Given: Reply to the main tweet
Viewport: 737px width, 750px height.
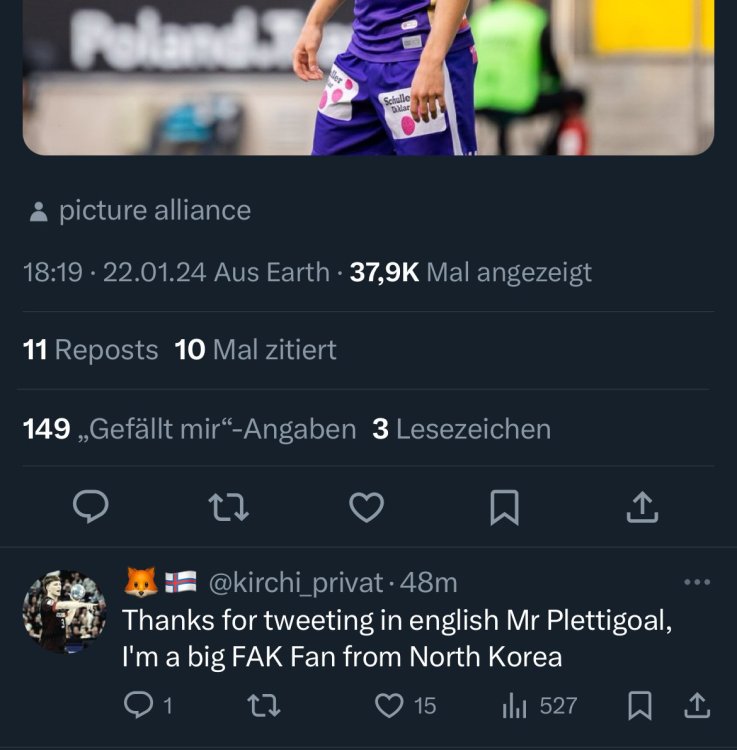Looking at the screenshot, I should (92, 507).
